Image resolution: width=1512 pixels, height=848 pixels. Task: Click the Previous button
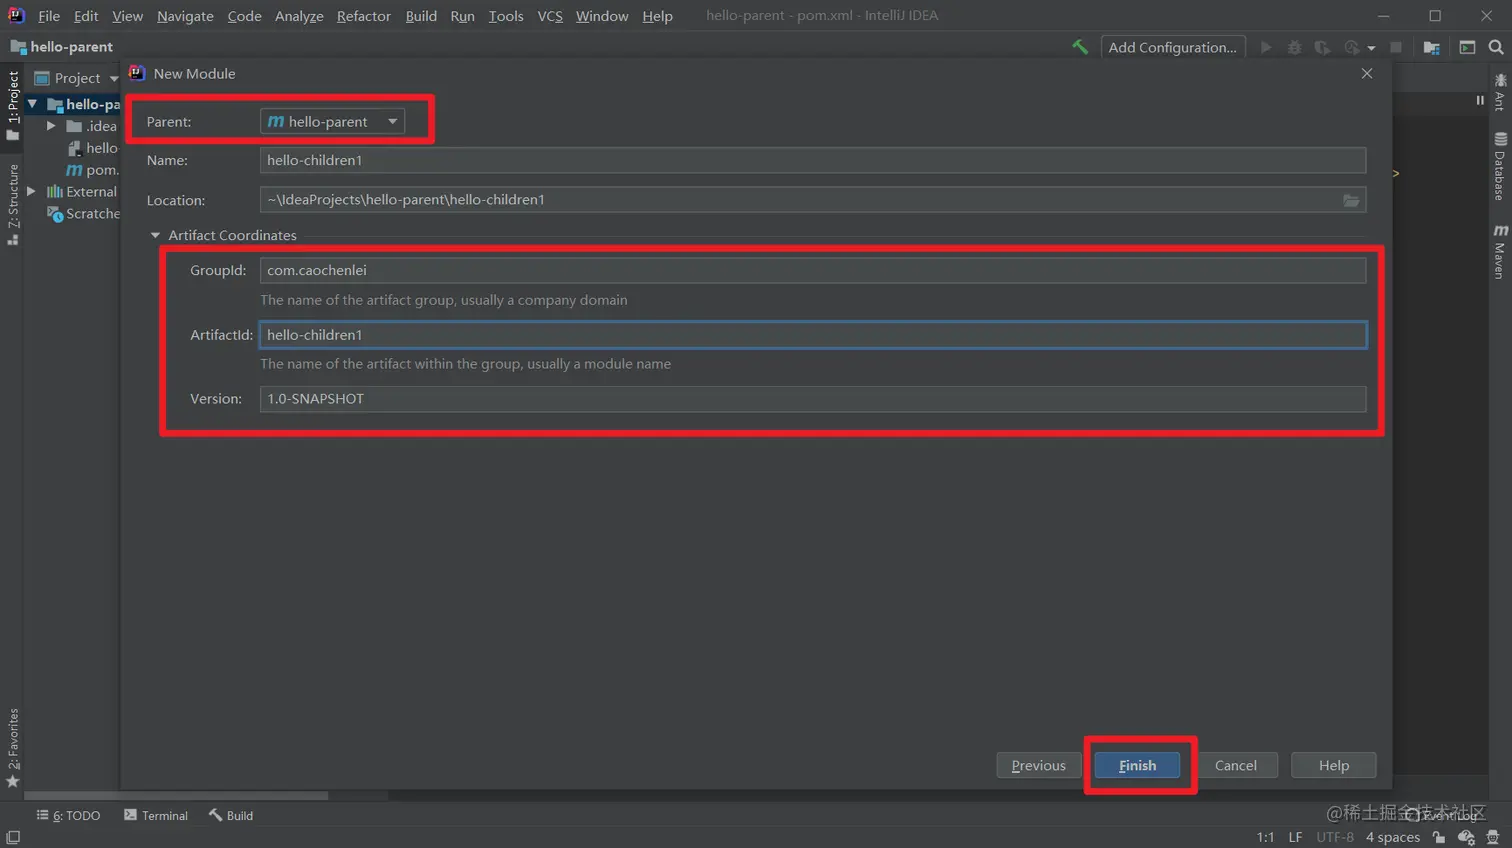[x=1038, y=765]
